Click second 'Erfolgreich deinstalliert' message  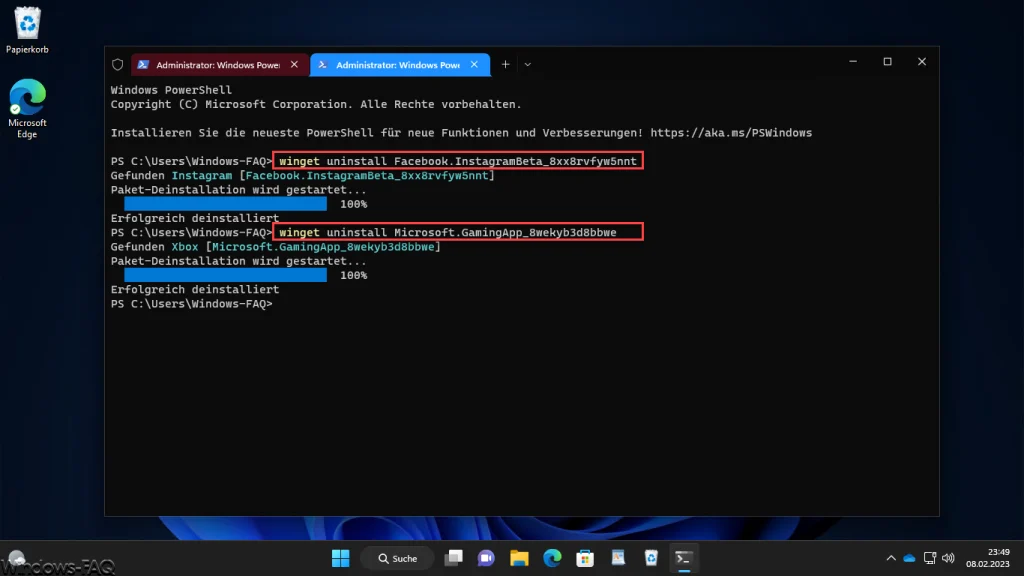pyautogui.click(x=195, y=289)
